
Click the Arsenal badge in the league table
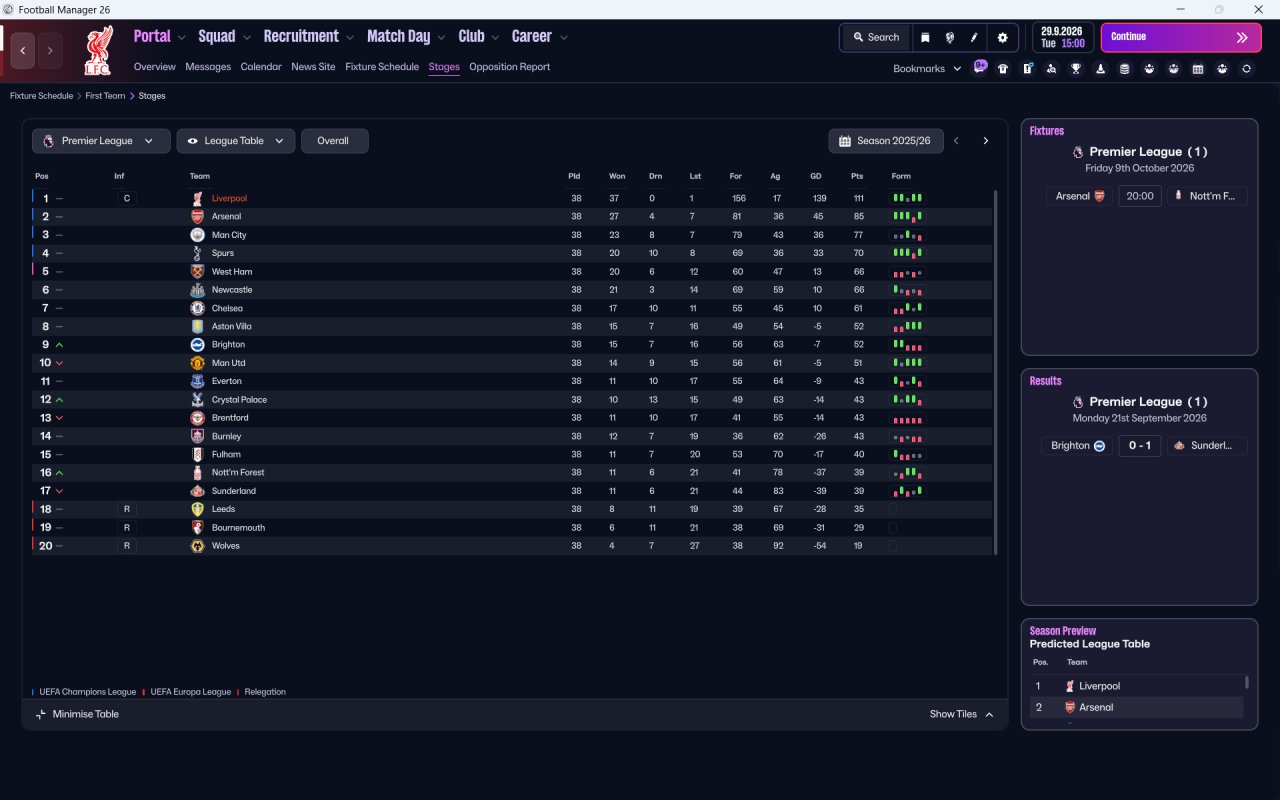click(x=197, y=217)
